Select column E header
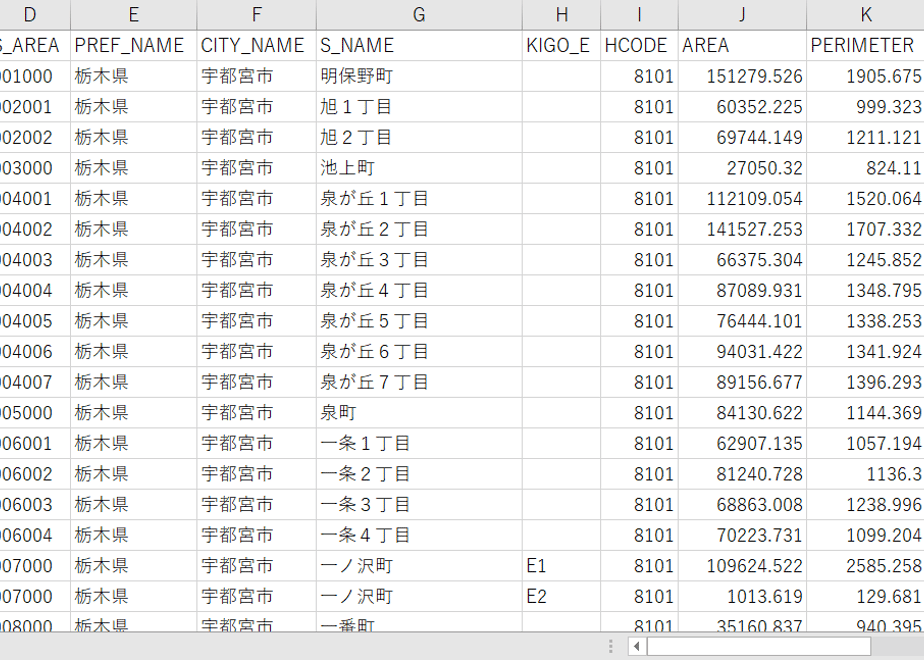Image resolution: width=924 pixels, height=660 pixels. (134, 15)
